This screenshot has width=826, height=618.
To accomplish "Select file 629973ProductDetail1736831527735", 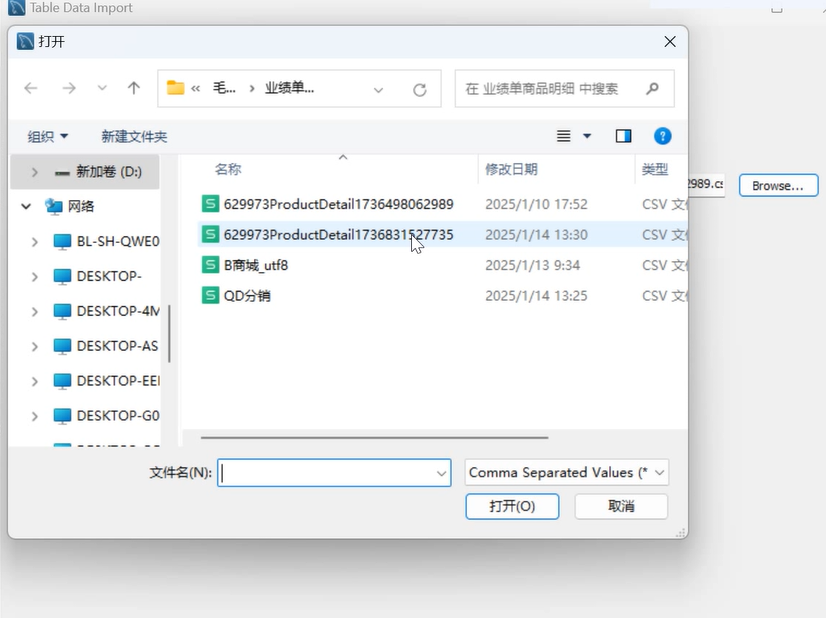I will click(x=338, y=234).
